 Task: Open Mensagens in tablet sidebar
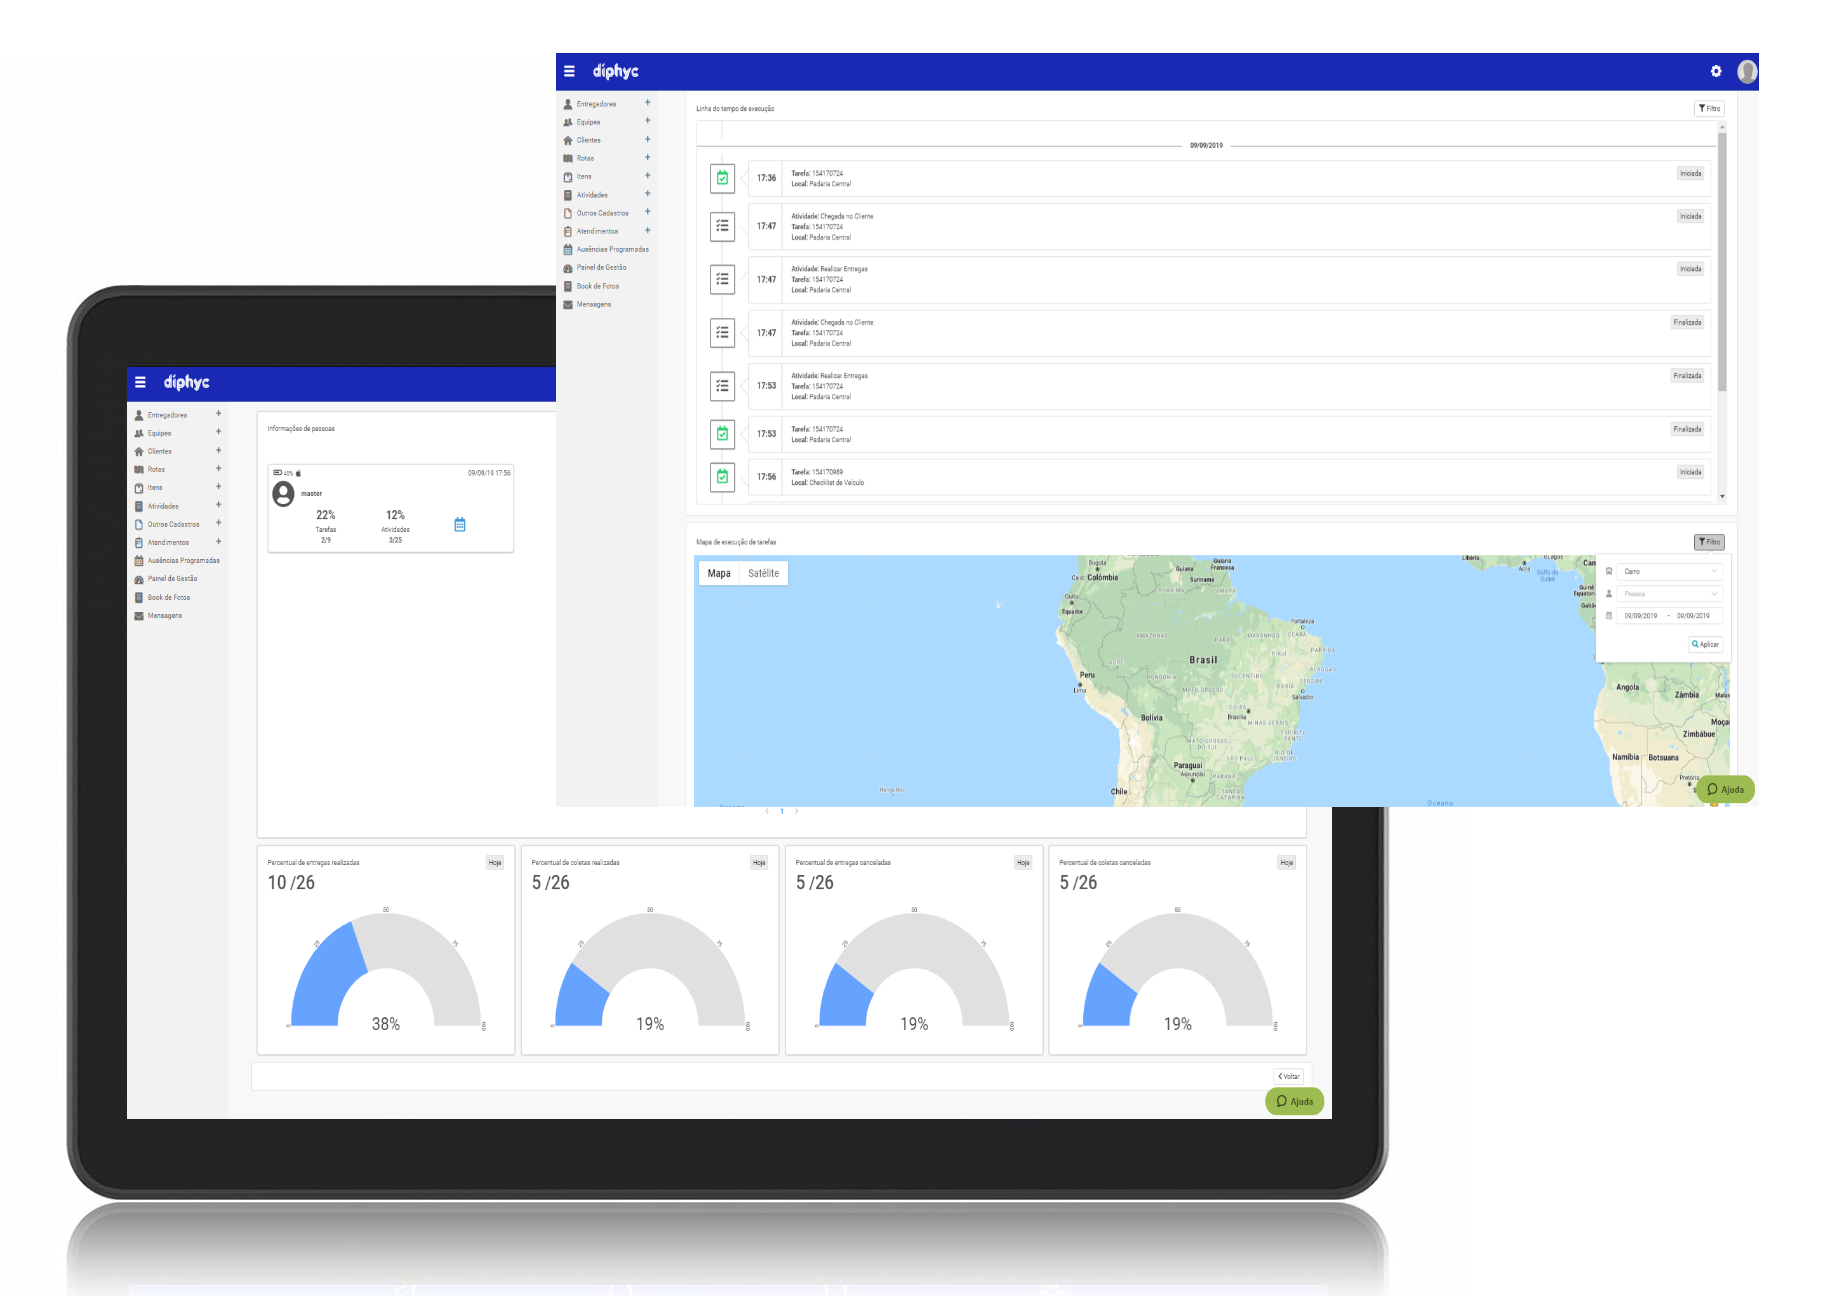(165, 616)
